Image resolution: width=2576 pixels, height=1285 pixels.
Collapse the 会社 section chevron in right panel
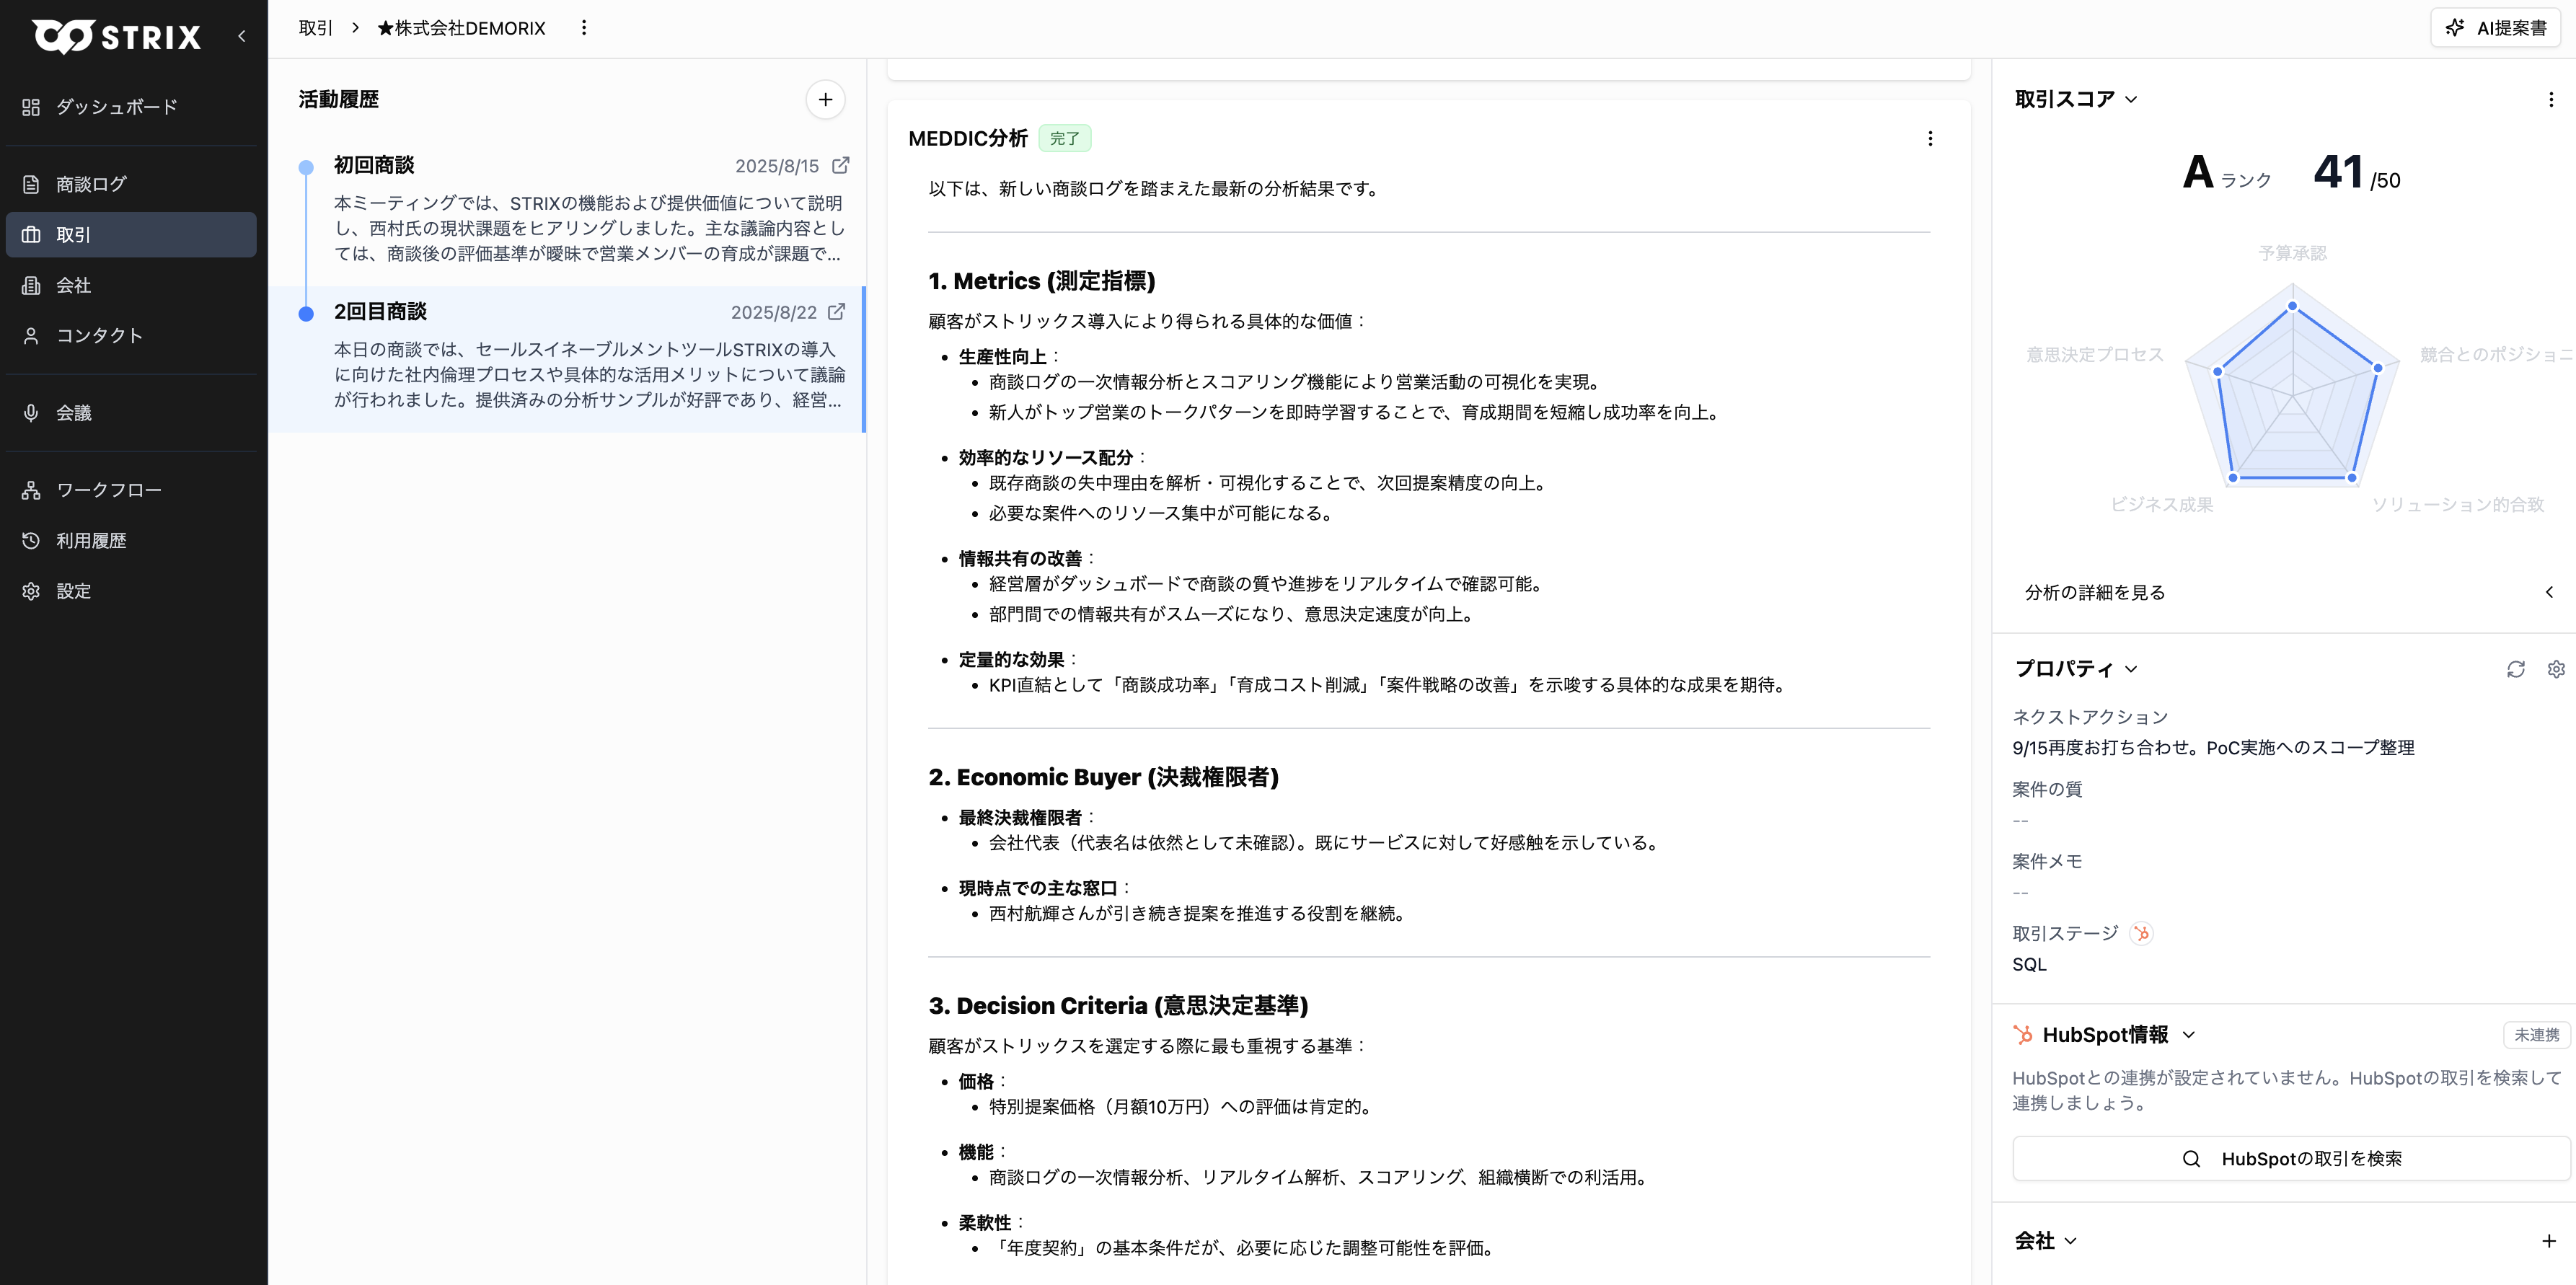(x=2070, y=1241)
